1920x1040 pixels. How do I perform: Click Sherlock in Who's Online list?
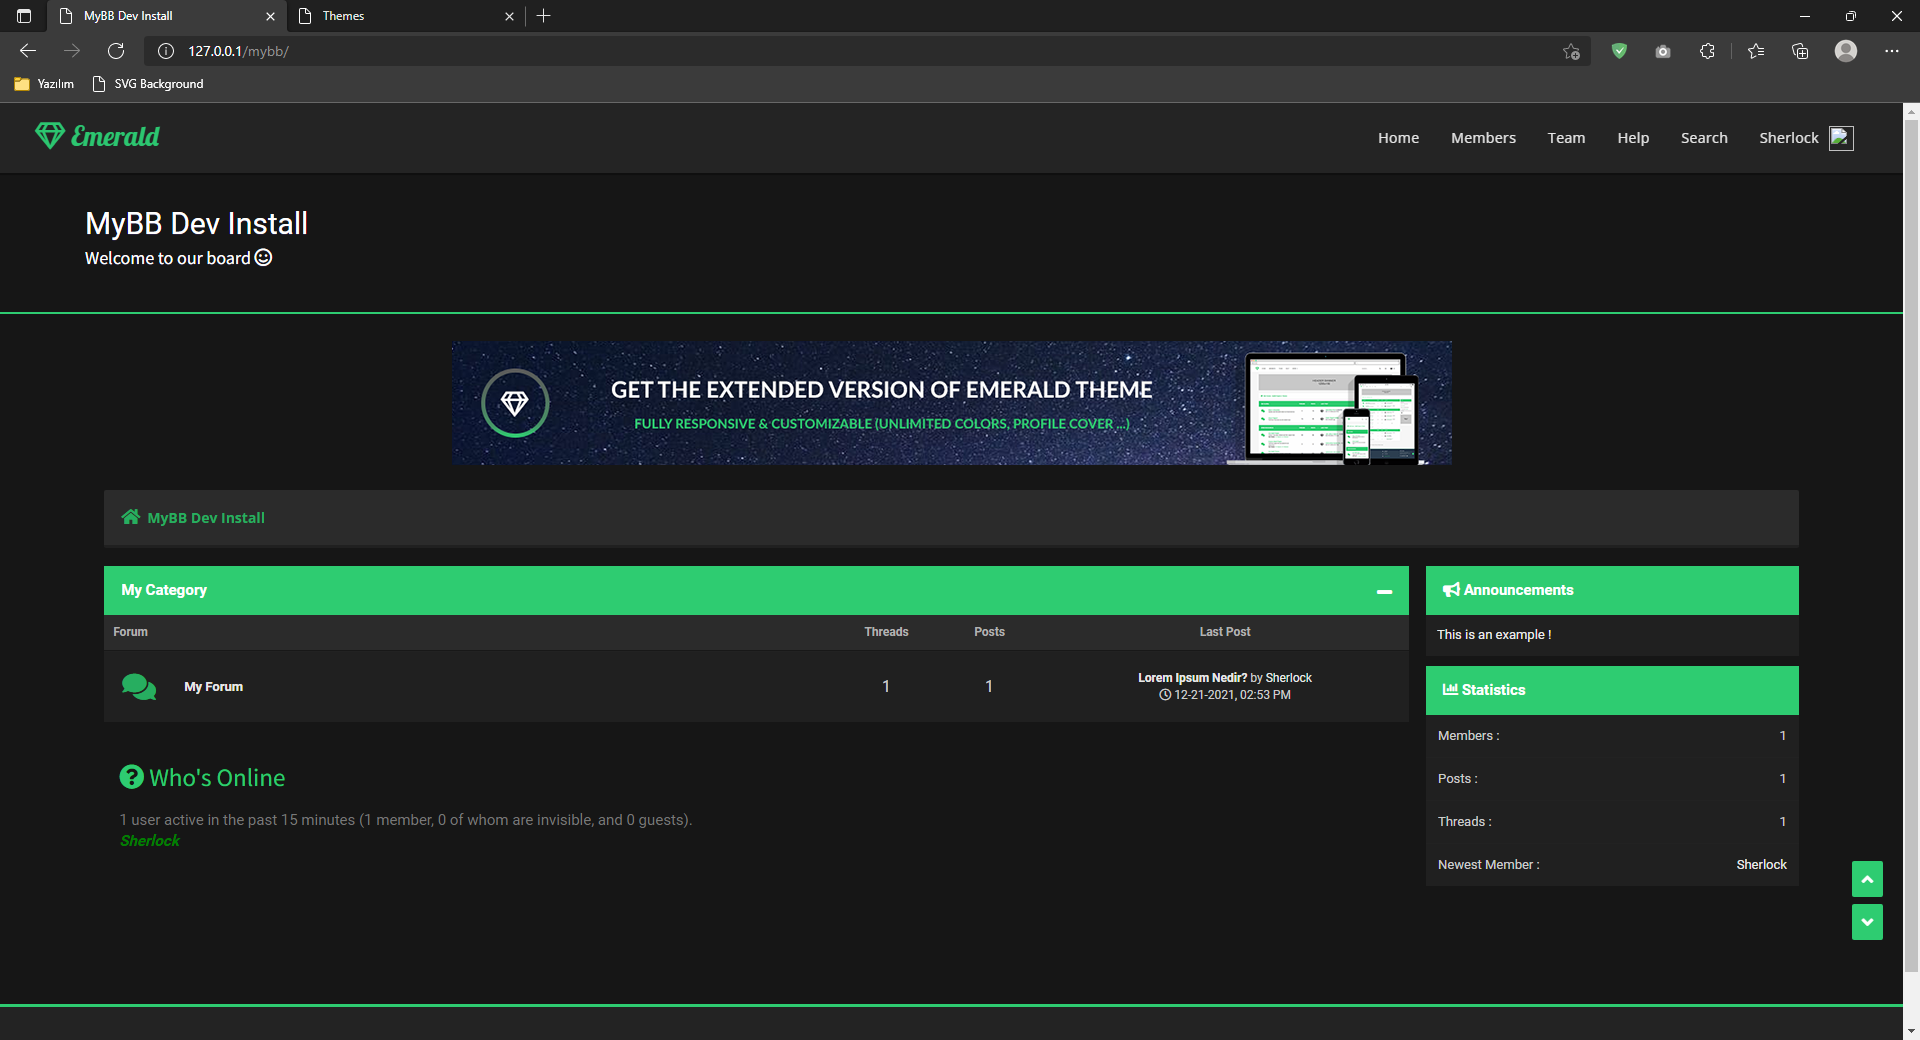coord(150,841)
